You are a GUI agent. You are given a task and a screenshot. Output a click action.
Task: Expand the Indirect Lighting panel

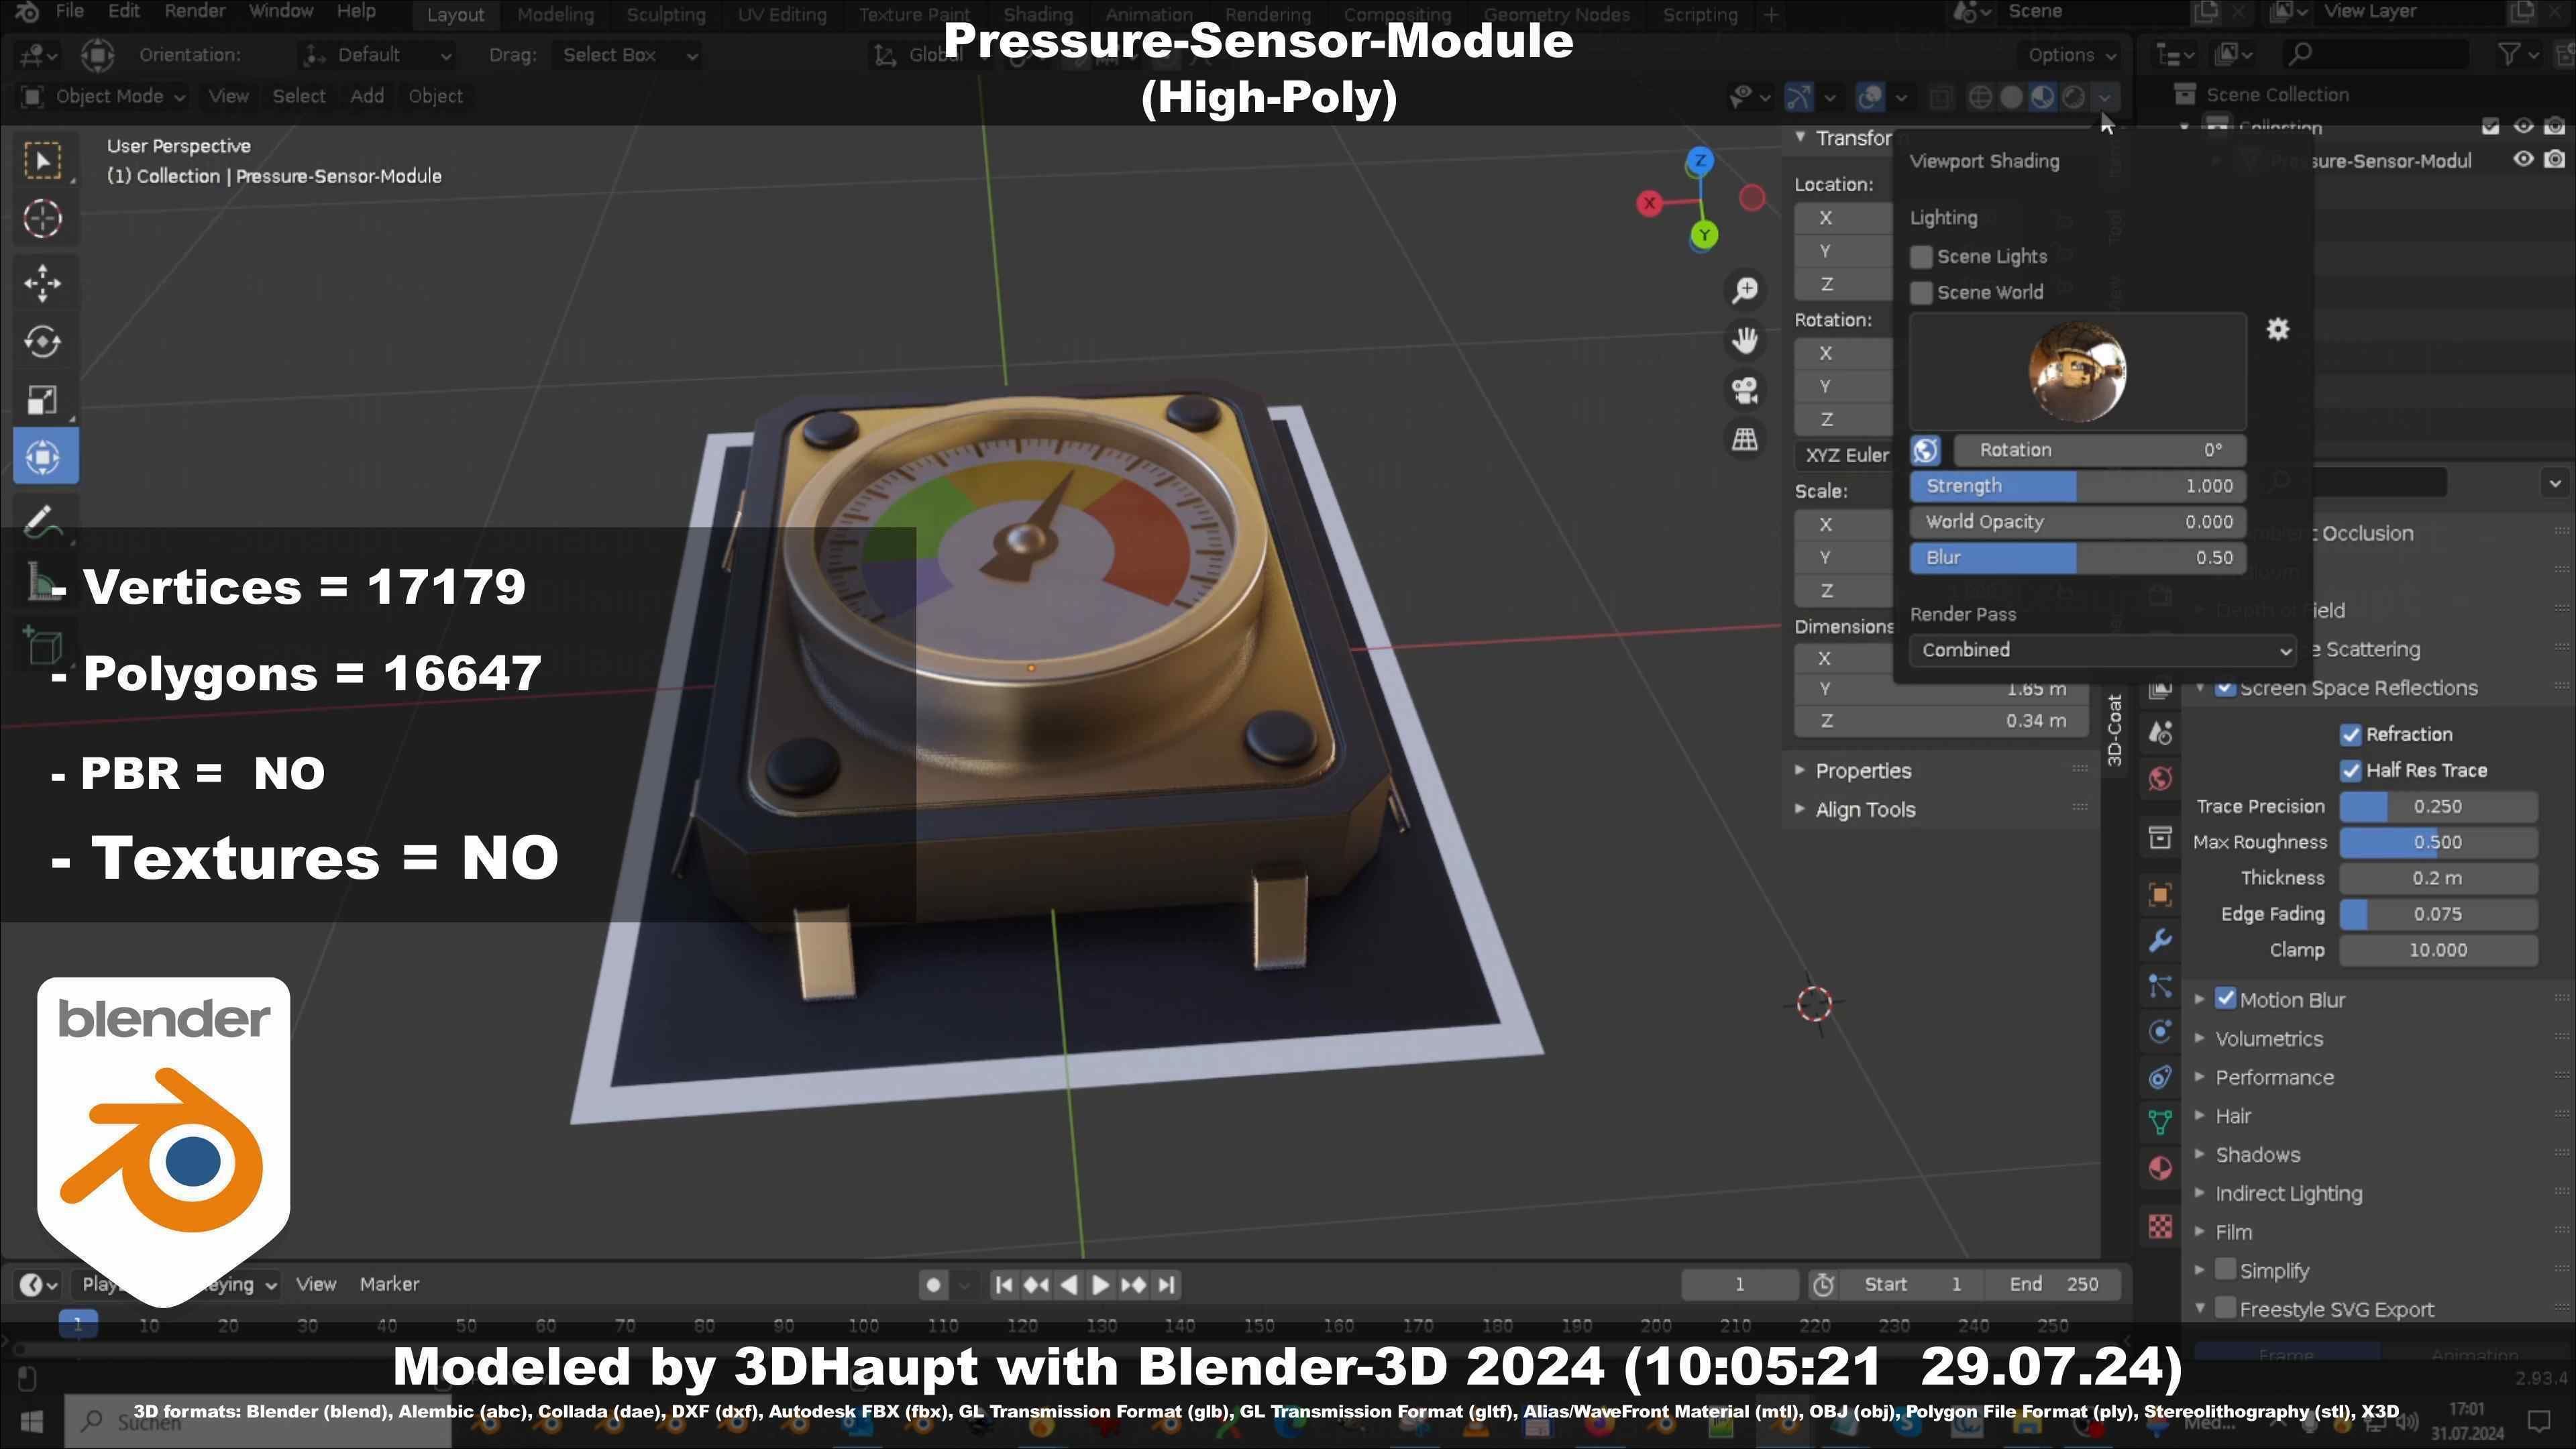coord(2288,1194)
